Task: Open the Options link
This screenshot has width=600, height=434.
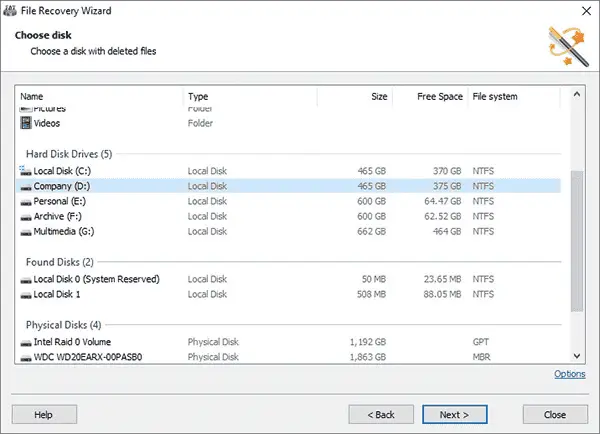Action: coord(569,374)
